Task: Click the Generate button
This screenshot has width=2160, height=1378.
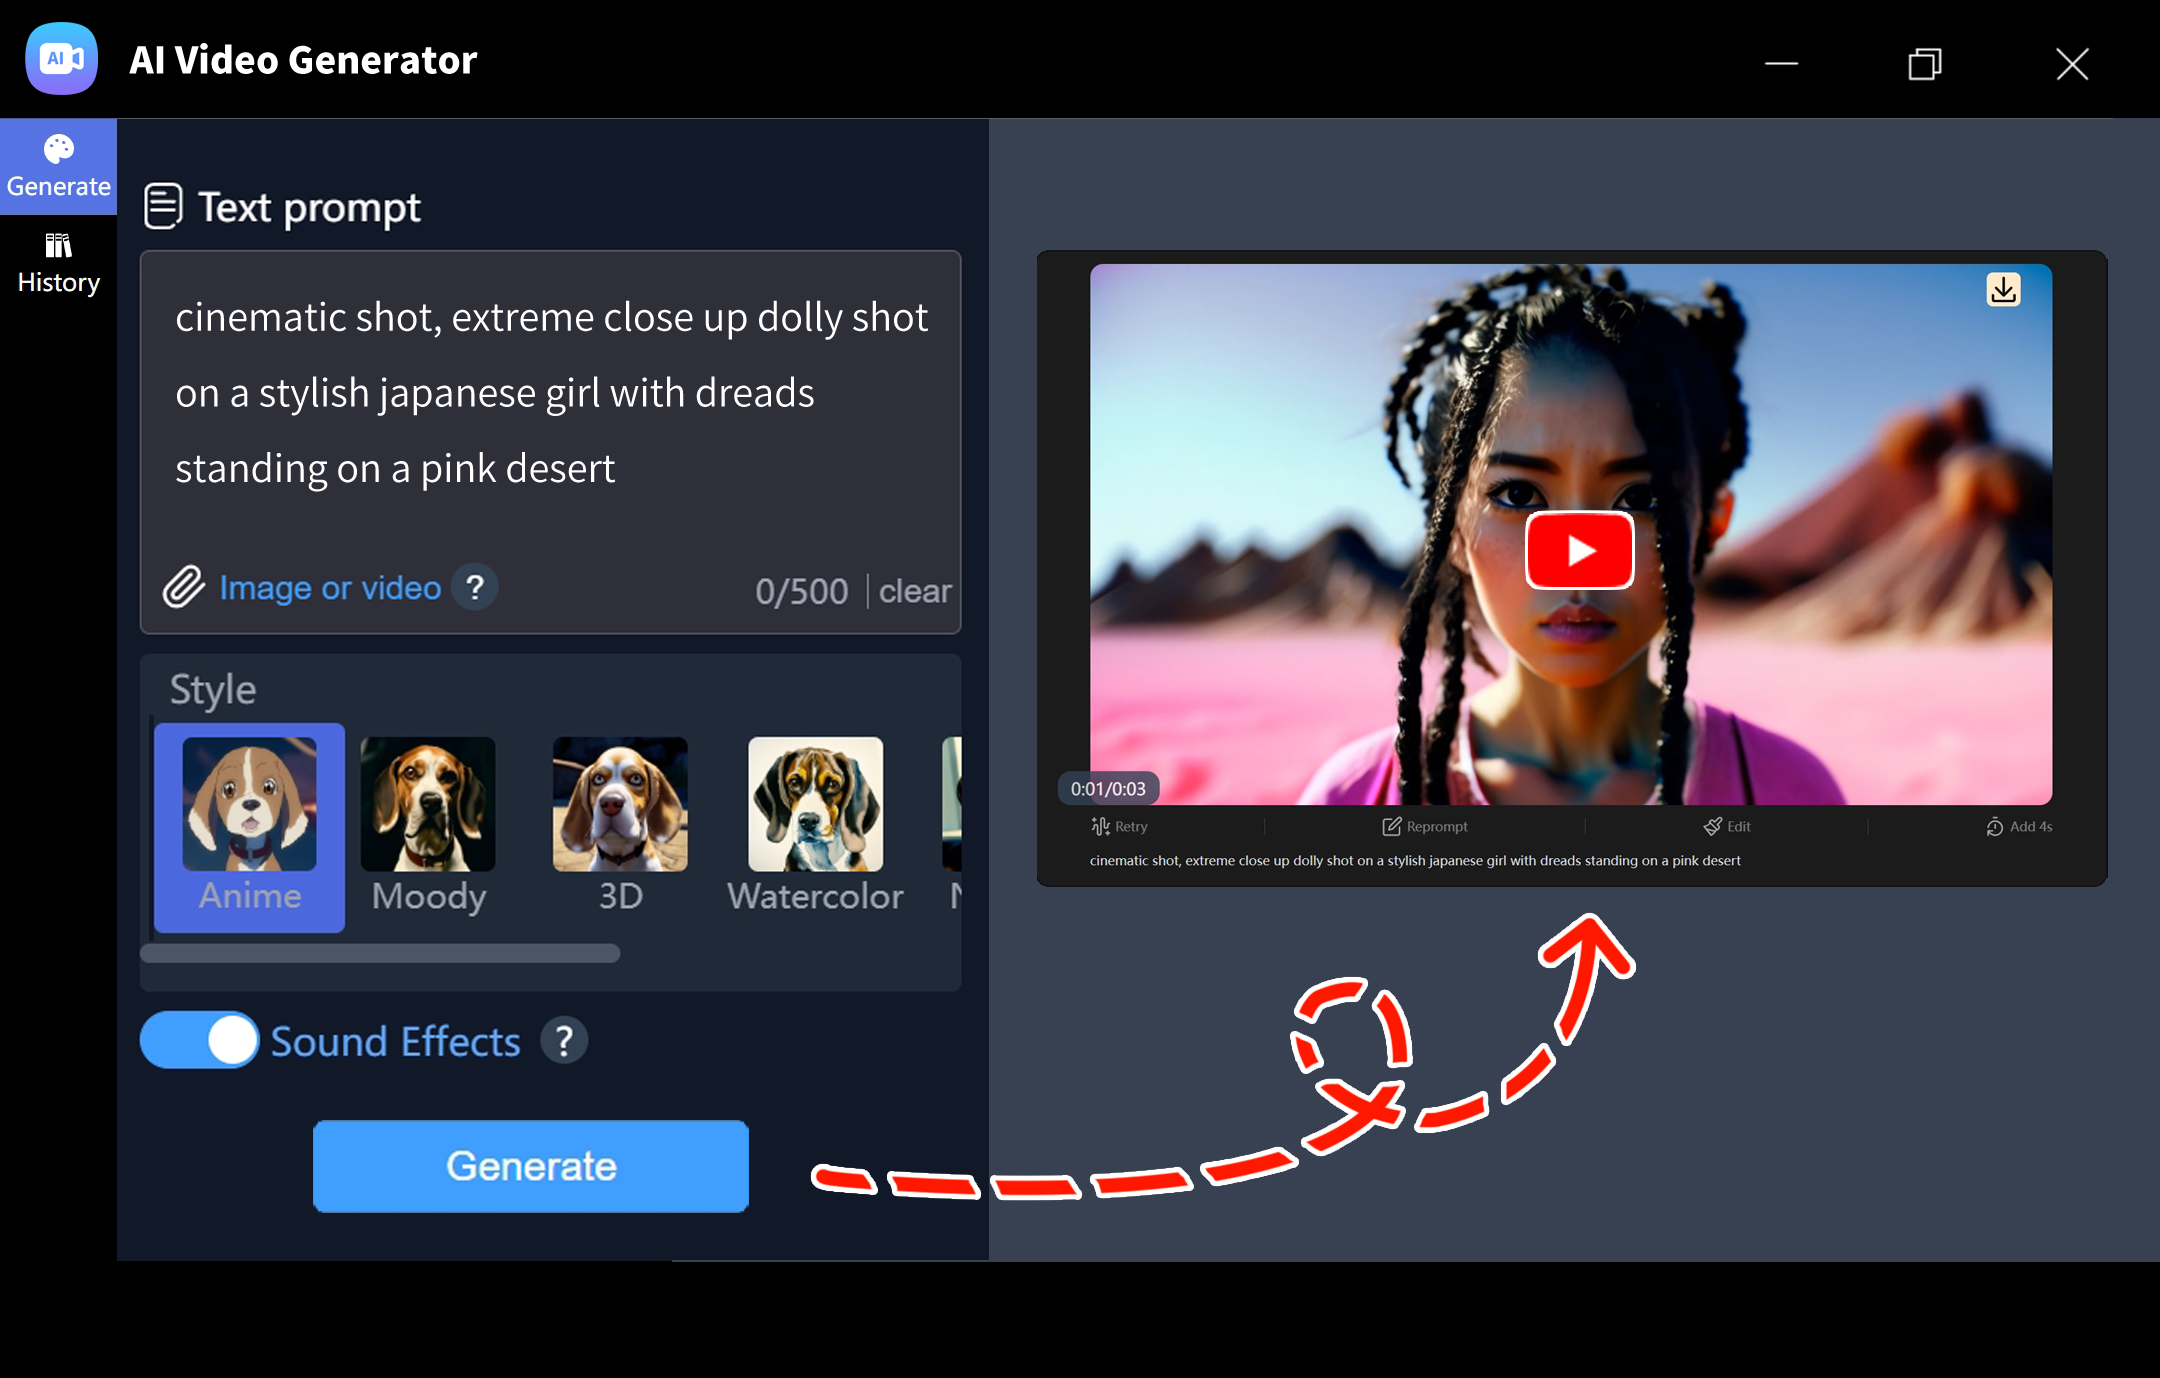Action: (530, 1165)
